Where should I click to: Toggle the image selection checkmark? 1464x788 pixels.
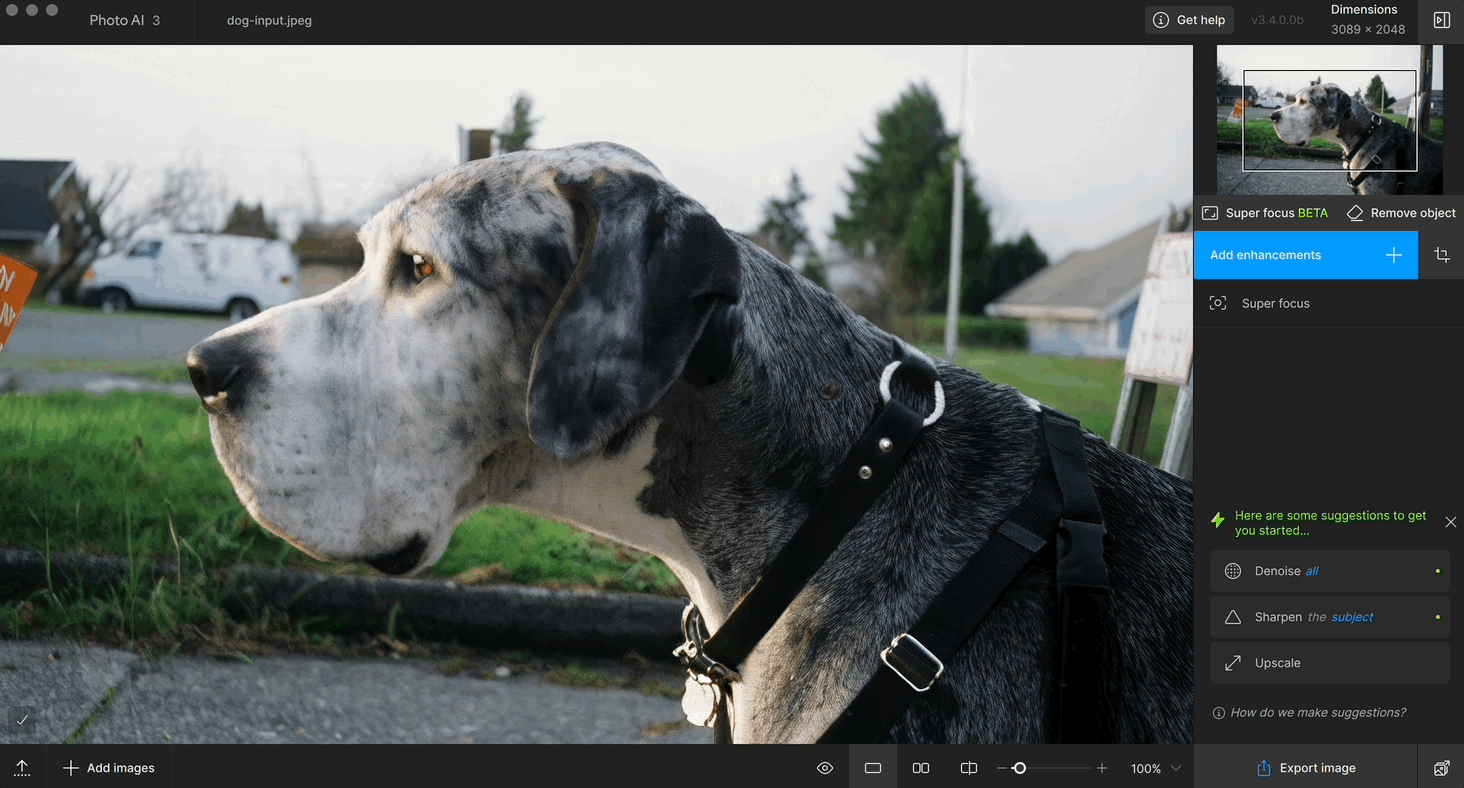point(22,719)
